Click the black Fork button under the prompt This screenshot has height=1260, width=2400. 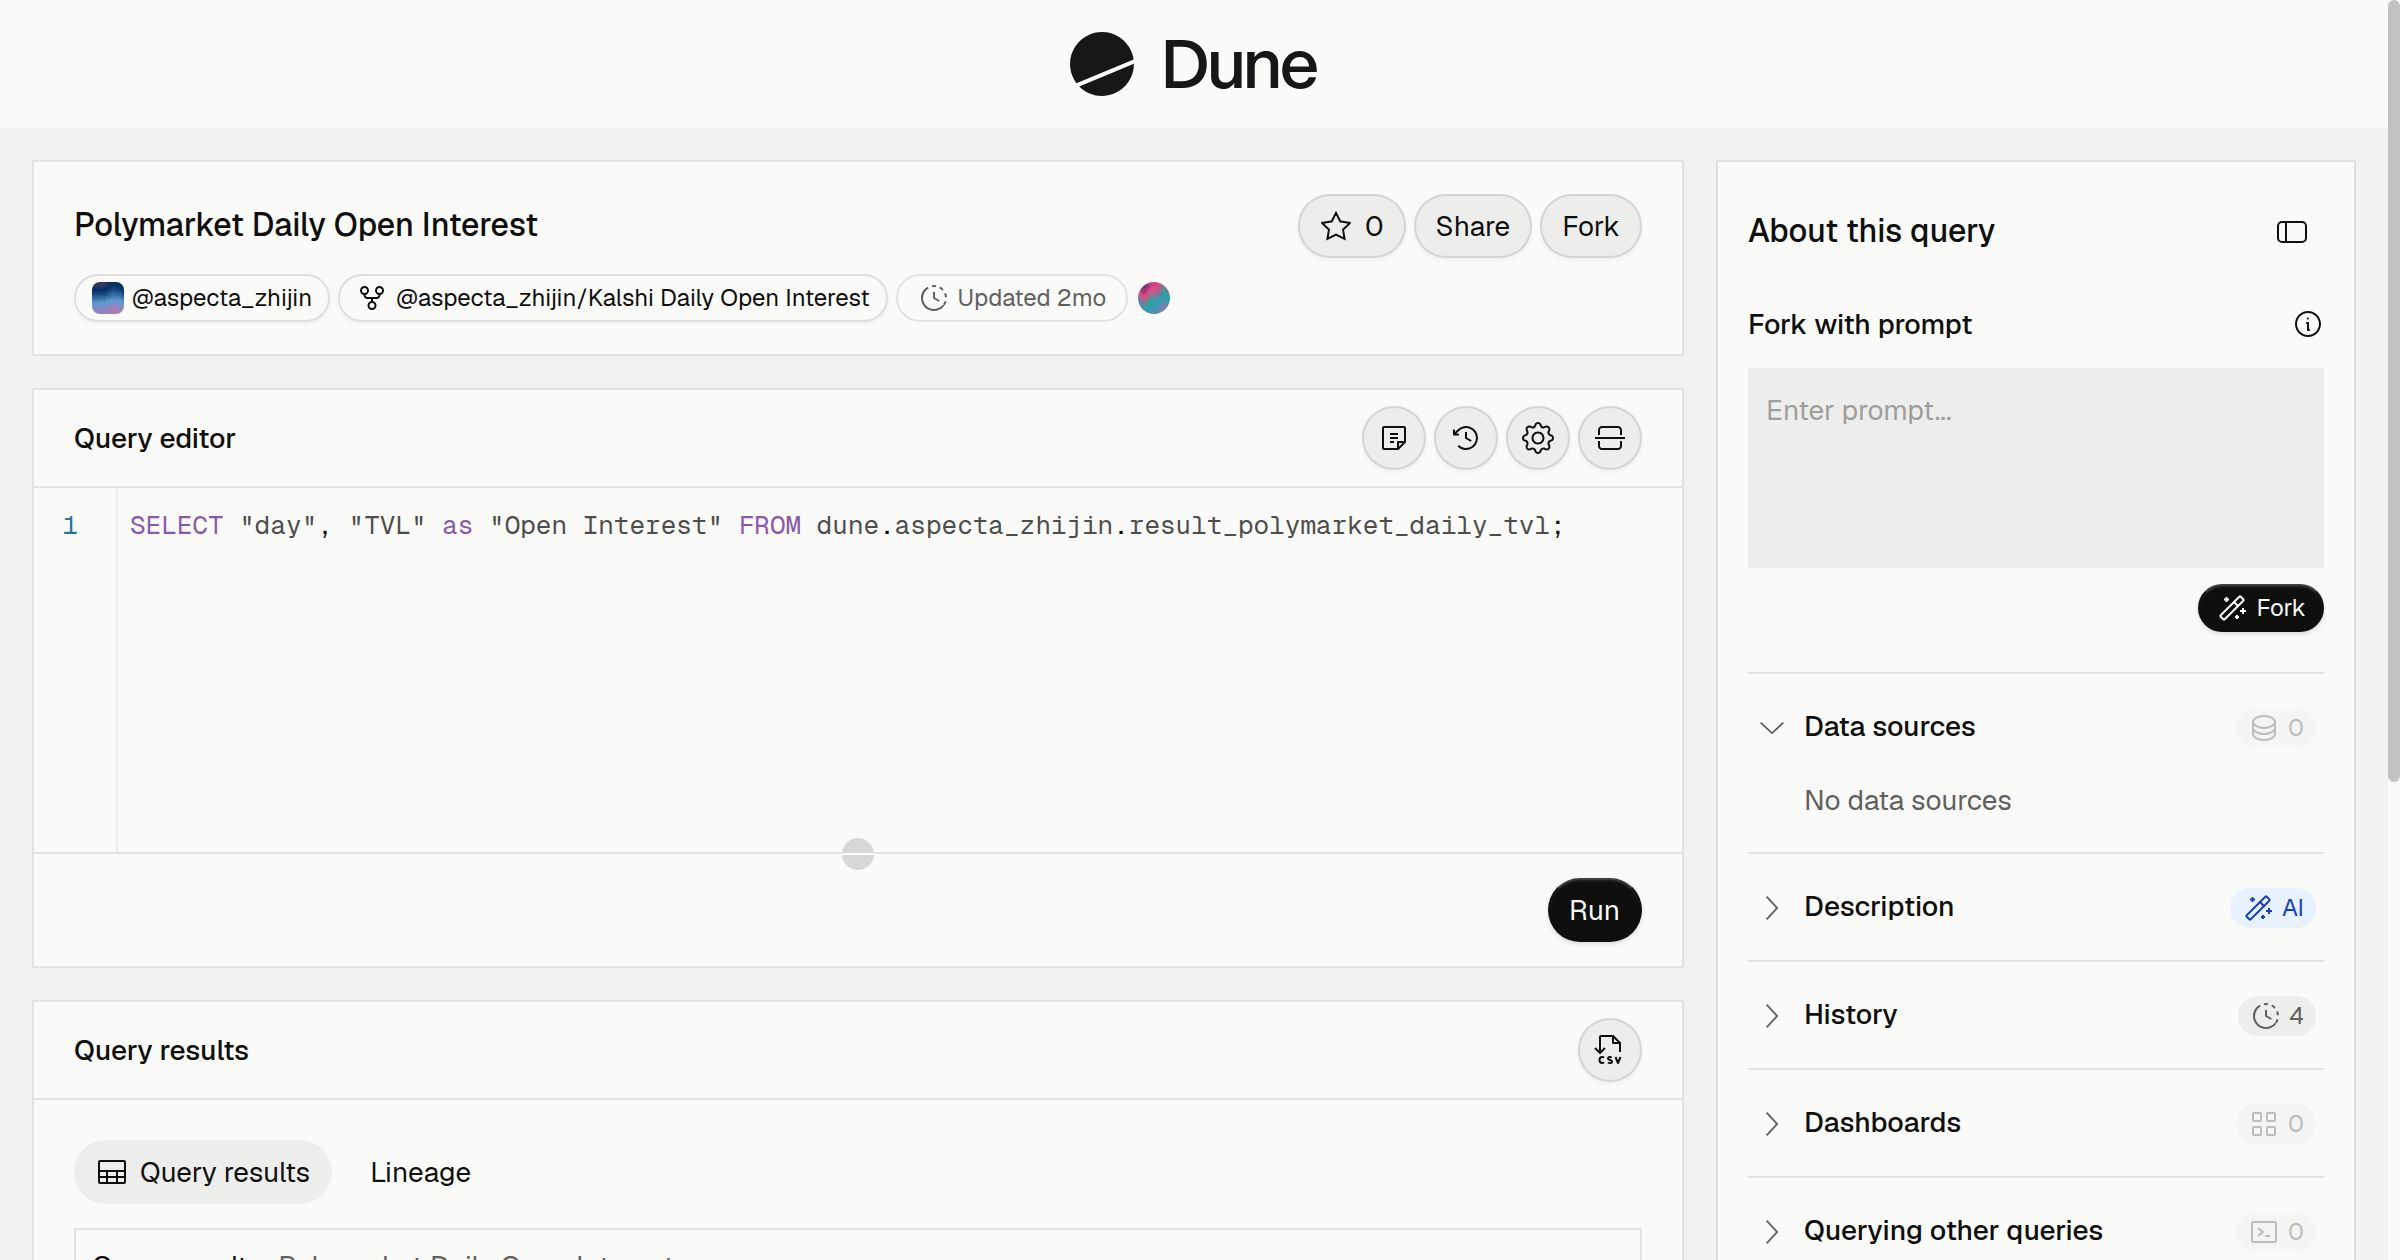(x=2260, y=608)
